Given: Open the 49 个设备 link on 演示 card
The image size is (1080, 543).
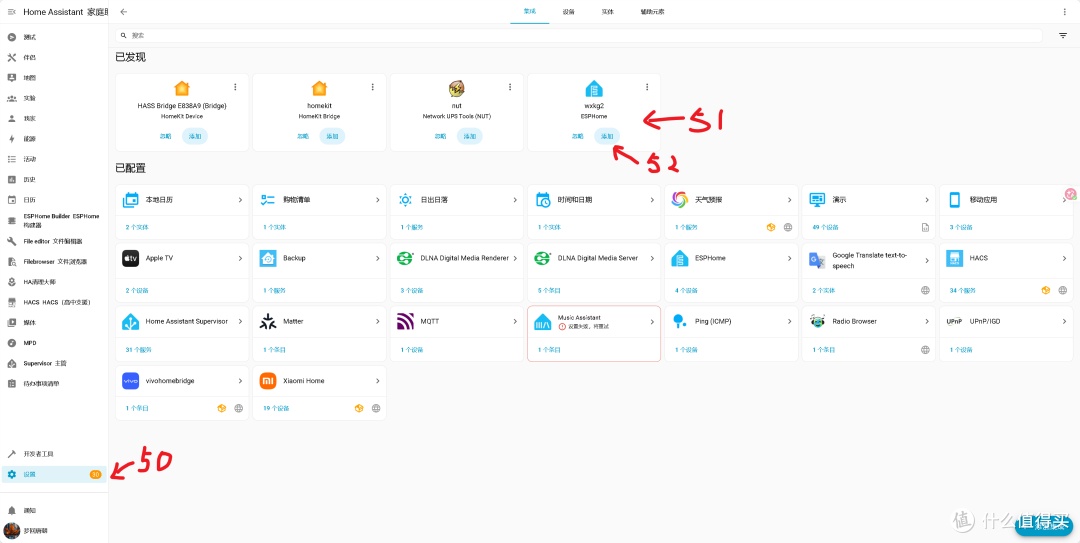Looking at the screenshot, I should (826, 227).
